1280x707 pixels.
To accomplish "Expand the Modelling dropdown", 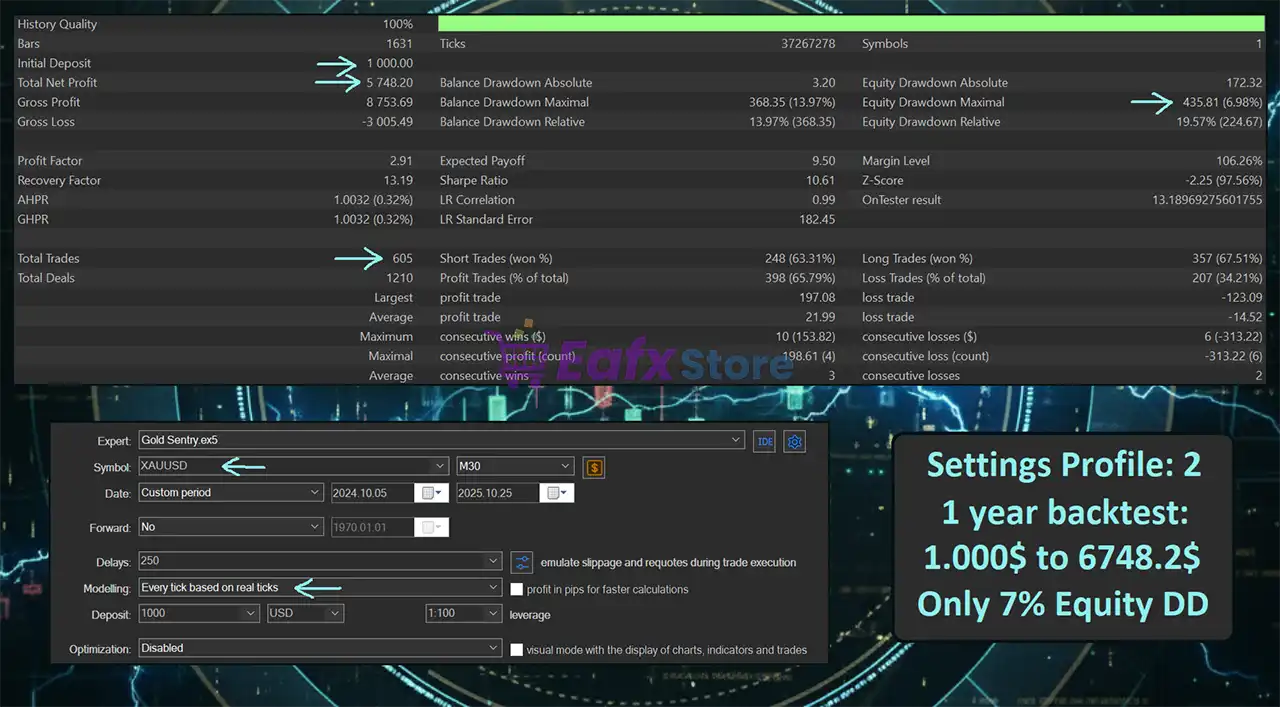I will pos(493,588).
